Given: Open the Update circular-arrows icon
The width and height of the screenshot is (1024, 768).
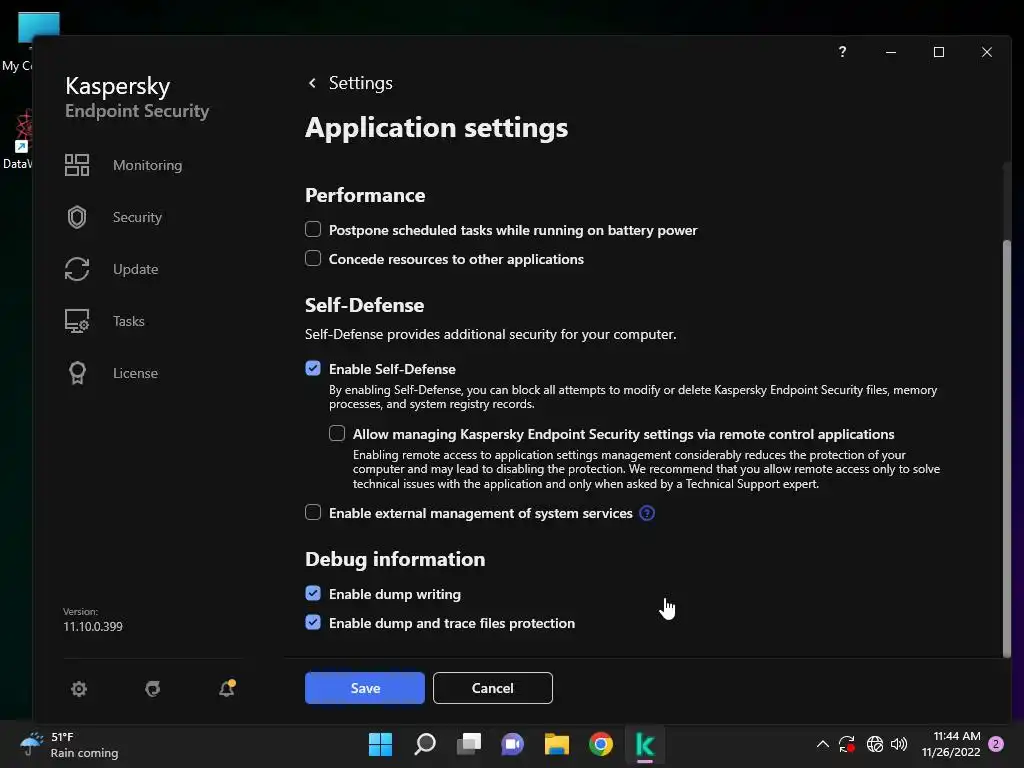Looking at the screenshot, I should tap(76, 269).
